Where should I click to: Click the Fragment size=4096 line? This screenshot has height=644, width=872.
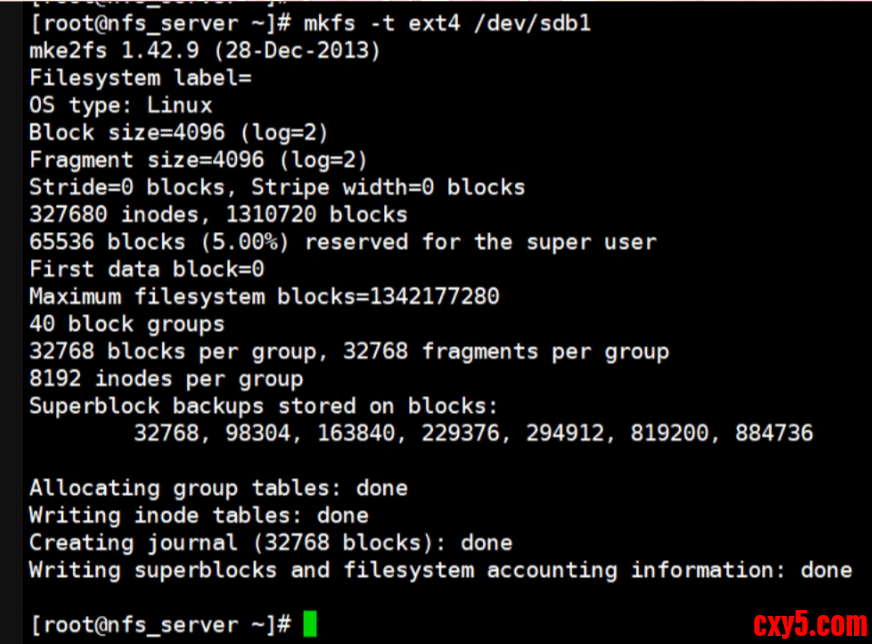tap(198, 160)
